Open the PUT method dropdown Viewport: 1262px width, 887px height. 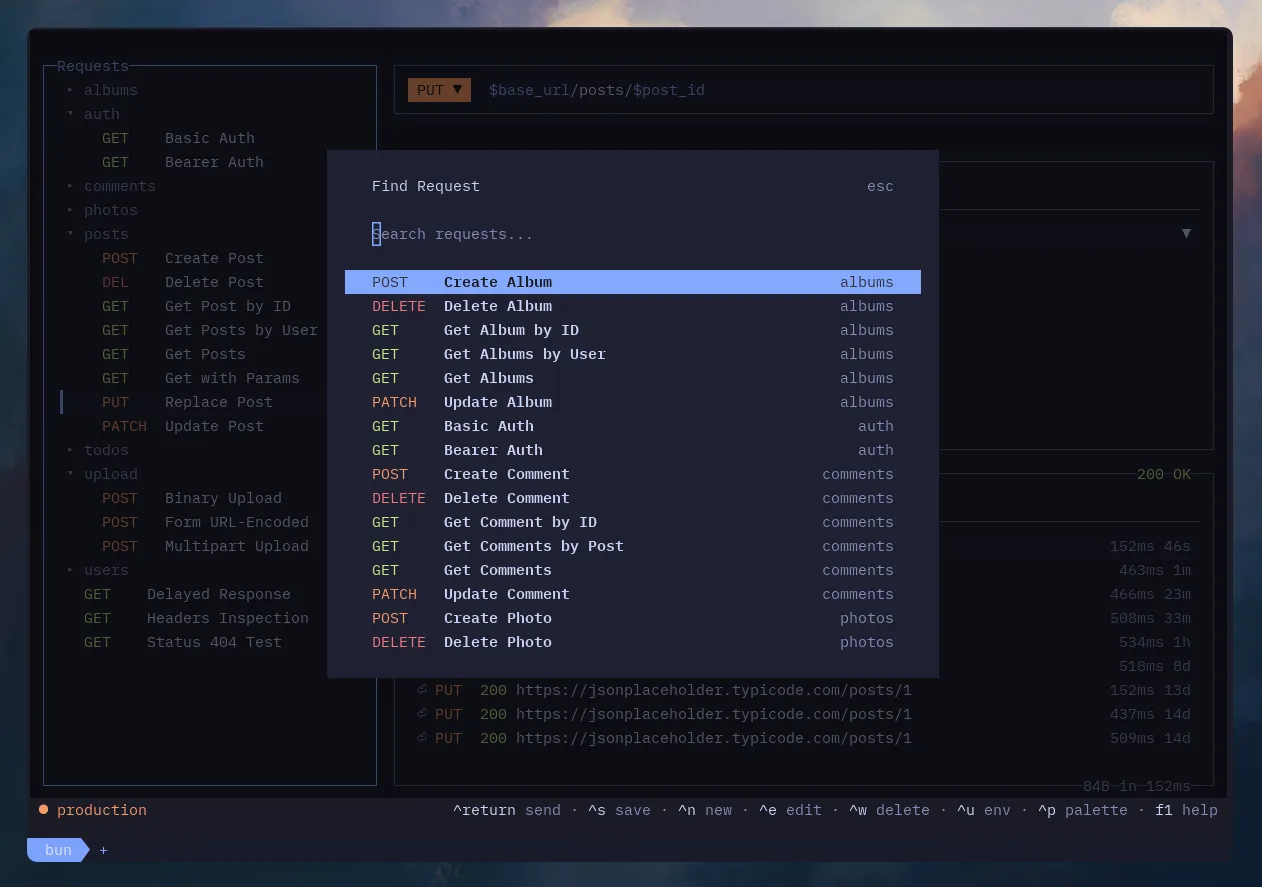(x=439, y=90)
